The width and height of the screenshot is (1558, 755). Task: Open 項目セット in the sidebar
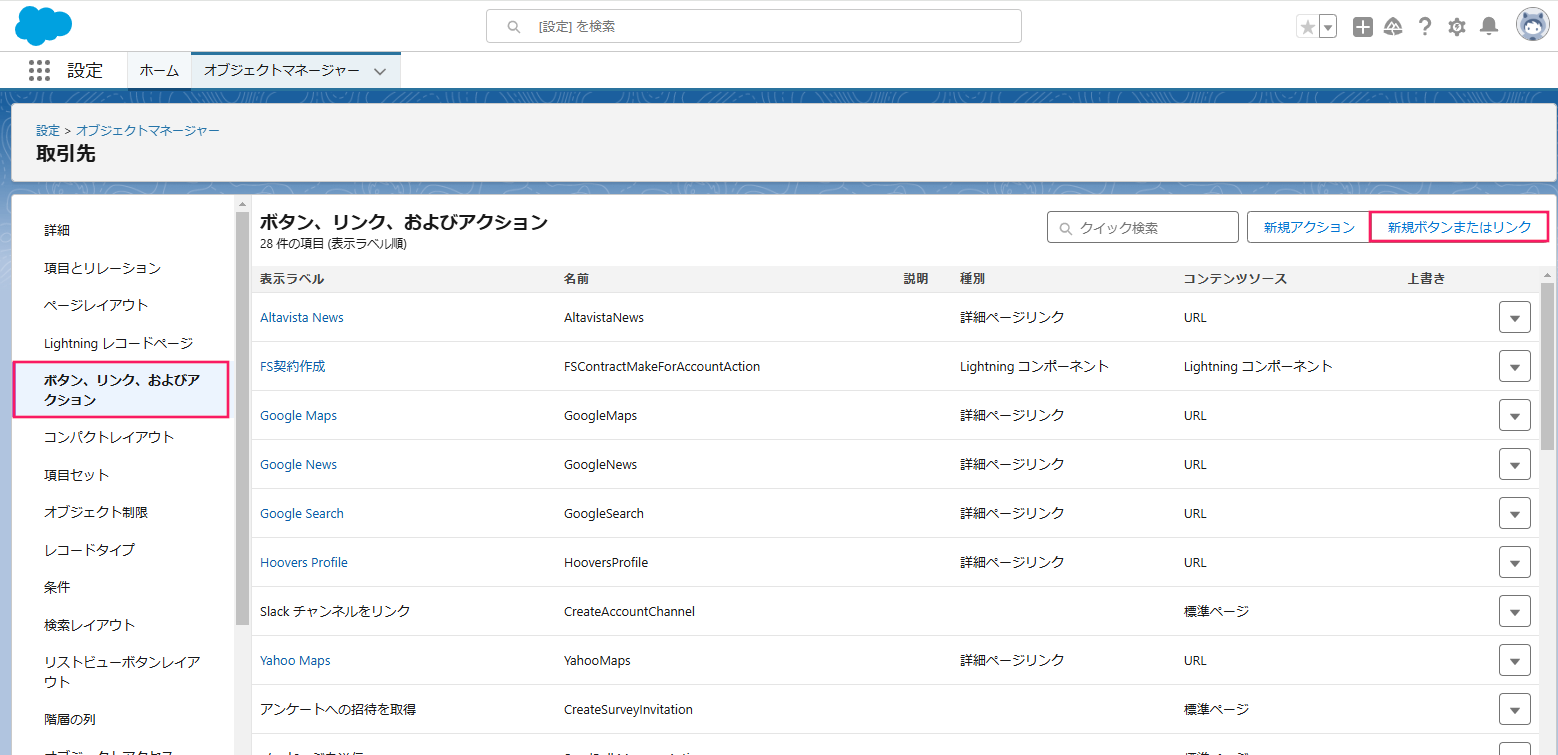76,475
